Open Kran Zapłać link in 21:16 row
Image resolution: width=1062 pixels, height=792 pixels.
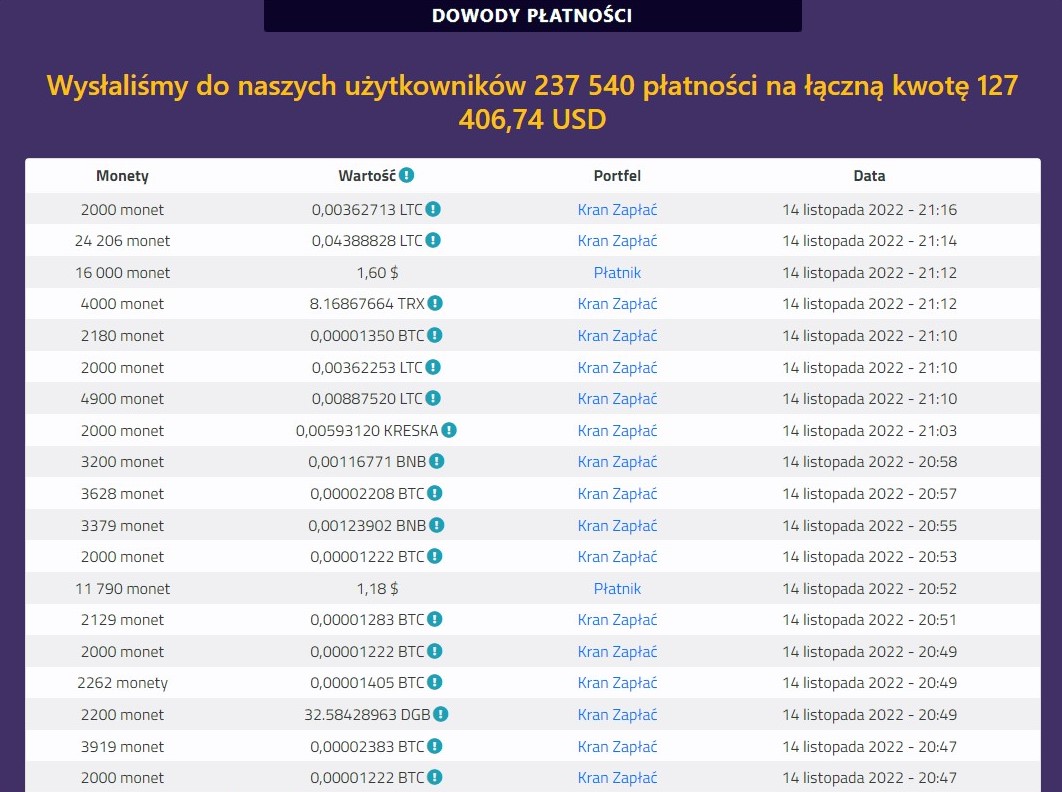coord(617,210)
